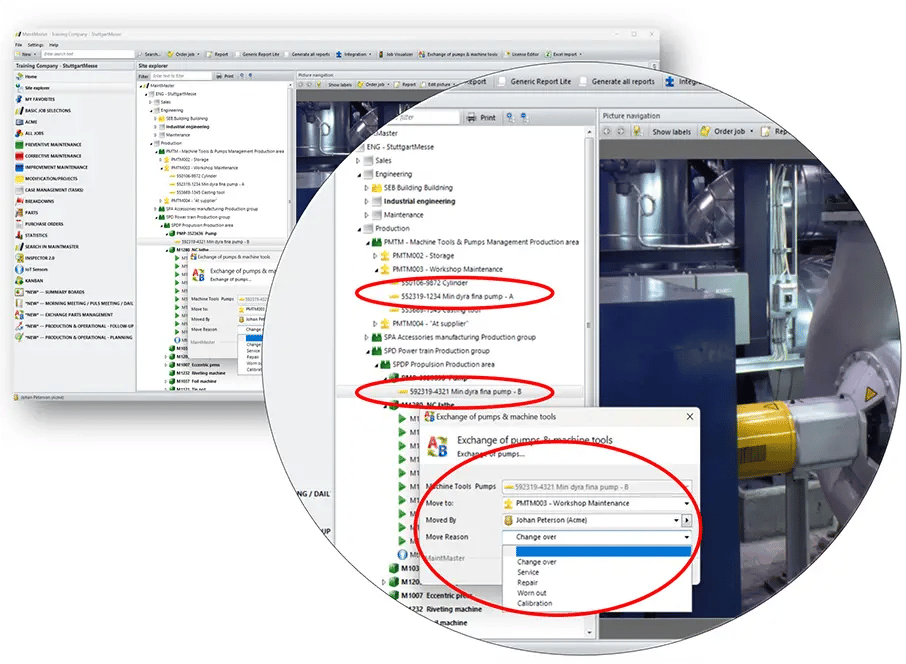Open the ACME sidebar entry
The height and width of the screenshot is (664, 906).
click(31, 122)
